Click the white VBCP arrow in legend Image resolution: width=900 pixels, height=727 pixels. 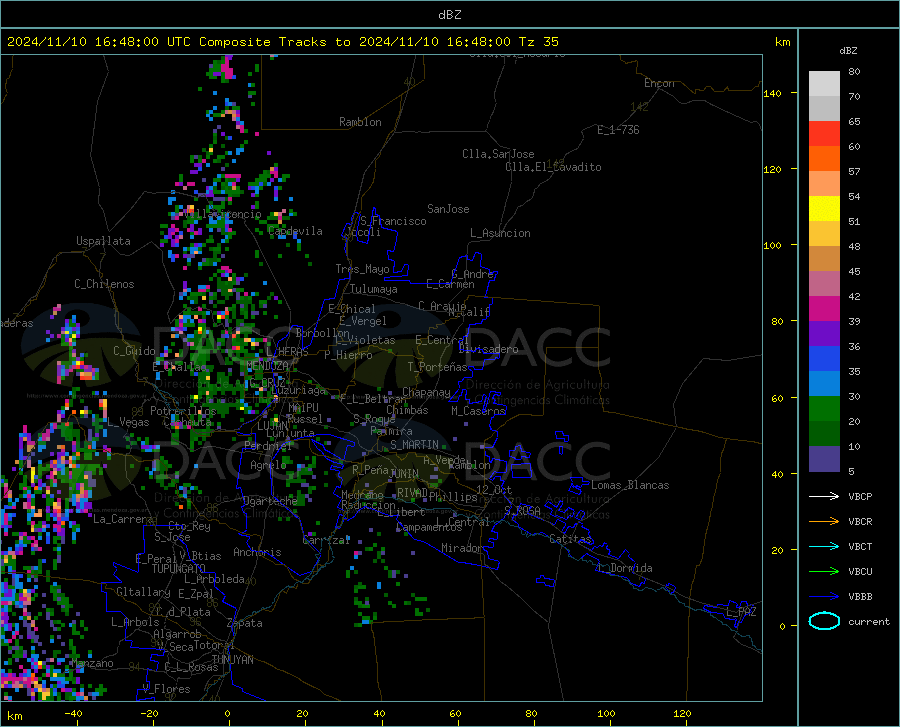(824, 496)
